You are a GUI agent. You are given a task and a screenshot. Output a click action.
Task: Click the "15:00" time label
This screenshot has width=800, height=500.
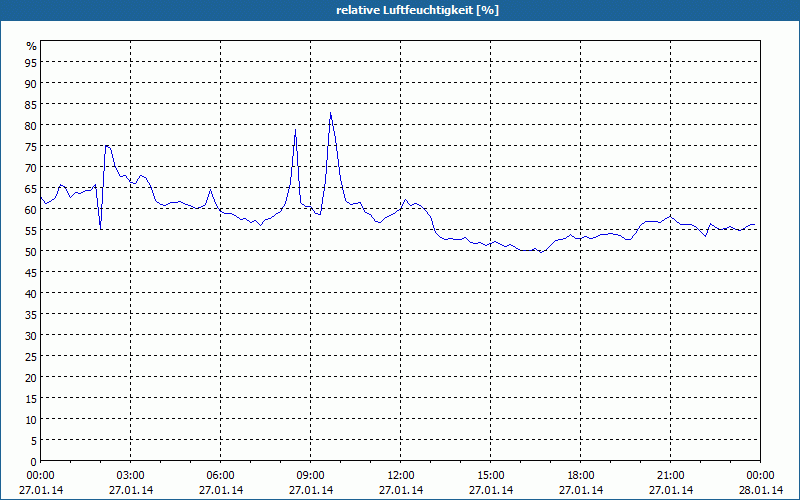[491, 476]
